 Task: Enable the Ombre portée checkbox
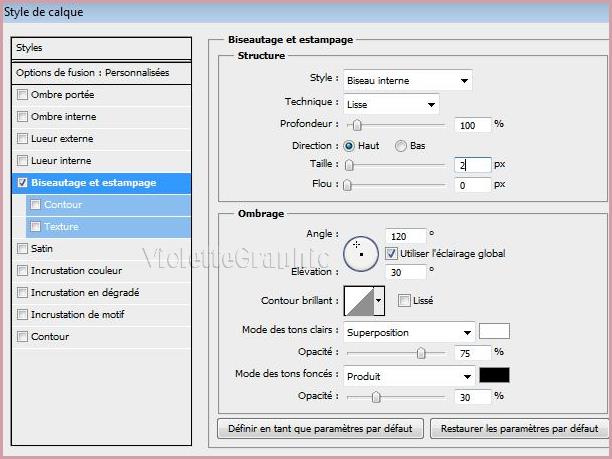(x=23, y=95)
